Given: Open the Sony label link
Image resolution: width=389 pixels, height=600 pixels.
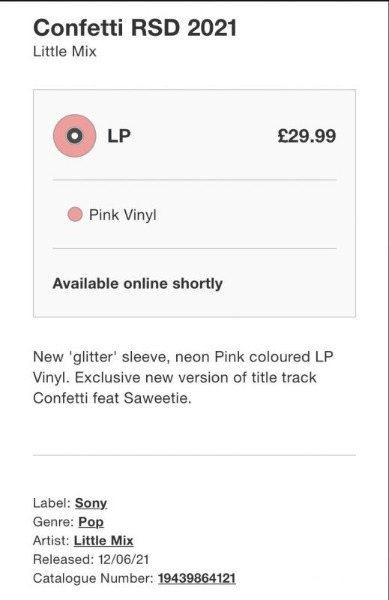Looking at the screenshot, I should (x=91, y=503).
